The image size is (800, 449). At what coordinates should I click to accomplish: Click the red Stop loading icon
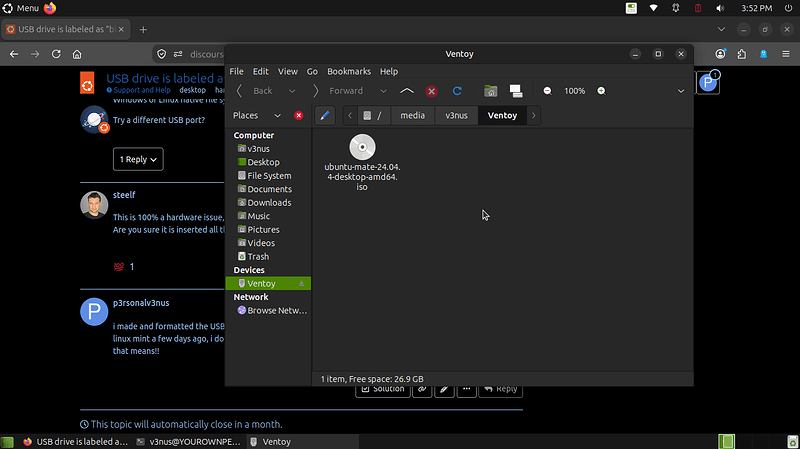coord(432,91)
